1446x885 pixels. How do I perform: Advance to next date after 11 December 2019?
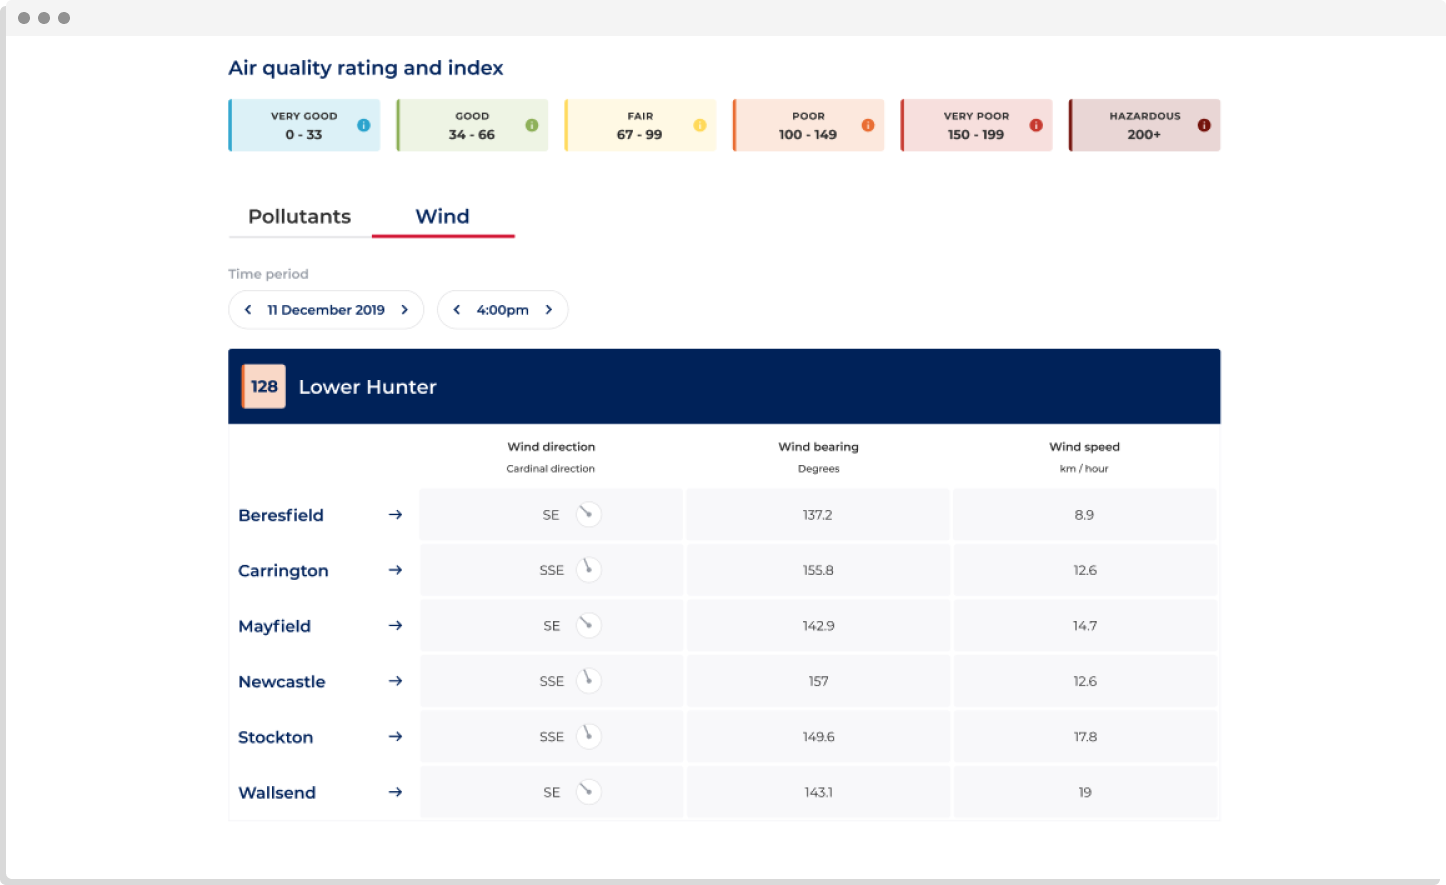pos(405,310)
